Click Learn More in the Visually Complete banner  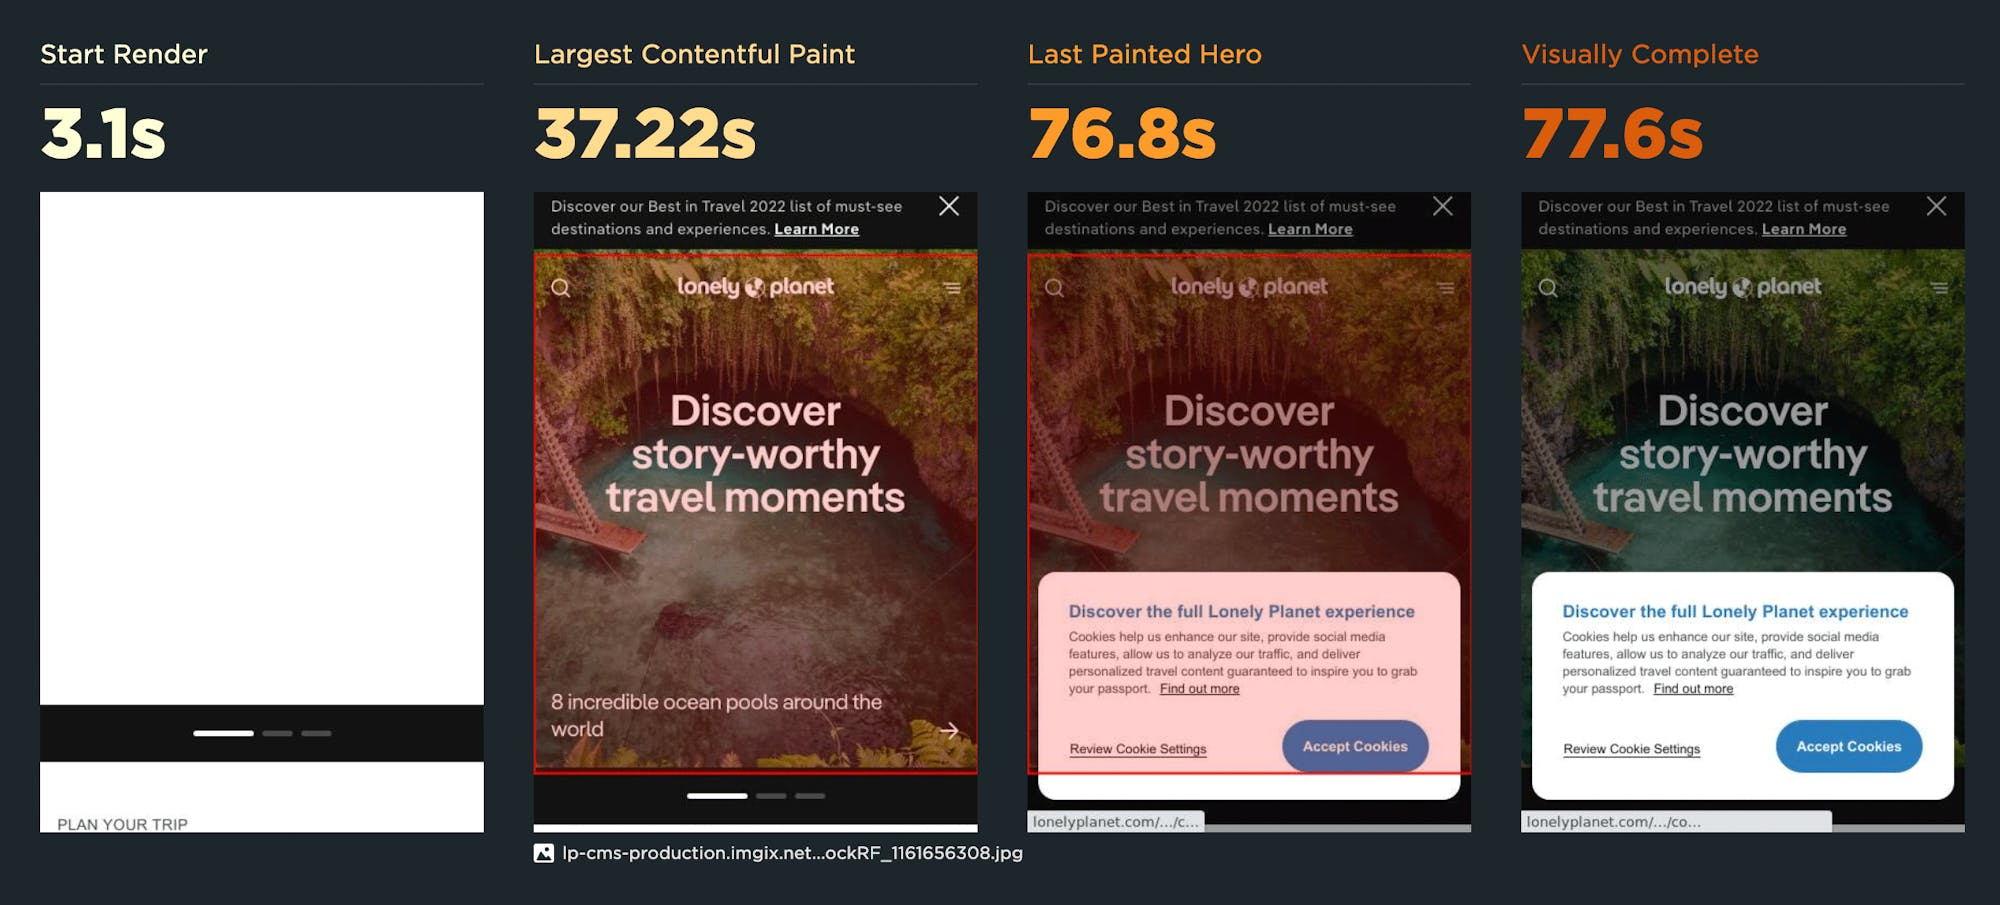click(x=1804, y=229)
